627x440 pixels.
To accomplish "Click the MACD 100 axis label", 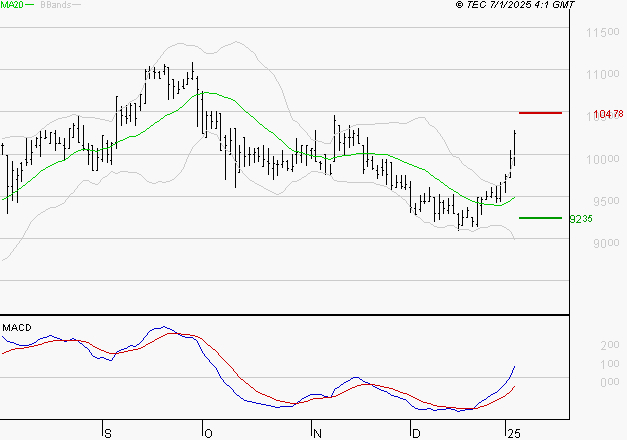I will tap(610, 364).
